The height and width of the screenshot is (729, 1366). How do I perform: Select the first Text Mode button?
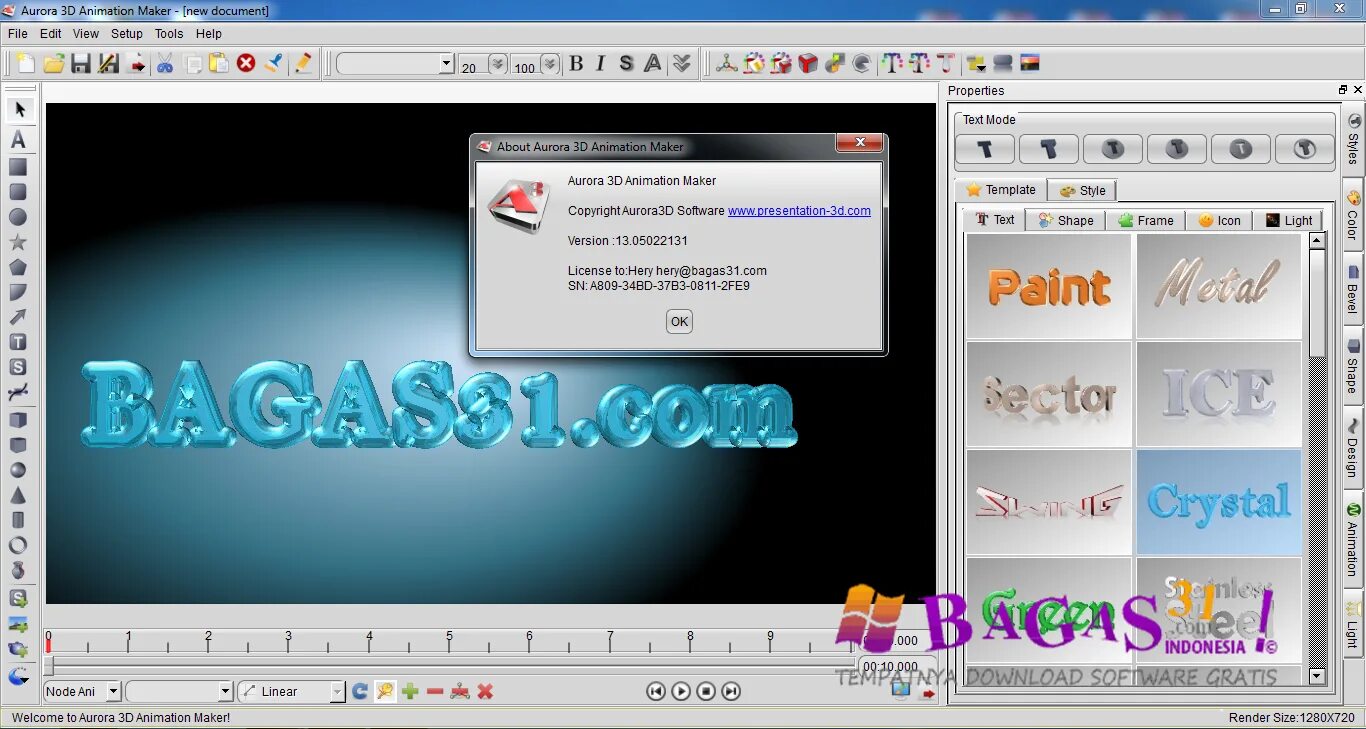tap(985, 149)
